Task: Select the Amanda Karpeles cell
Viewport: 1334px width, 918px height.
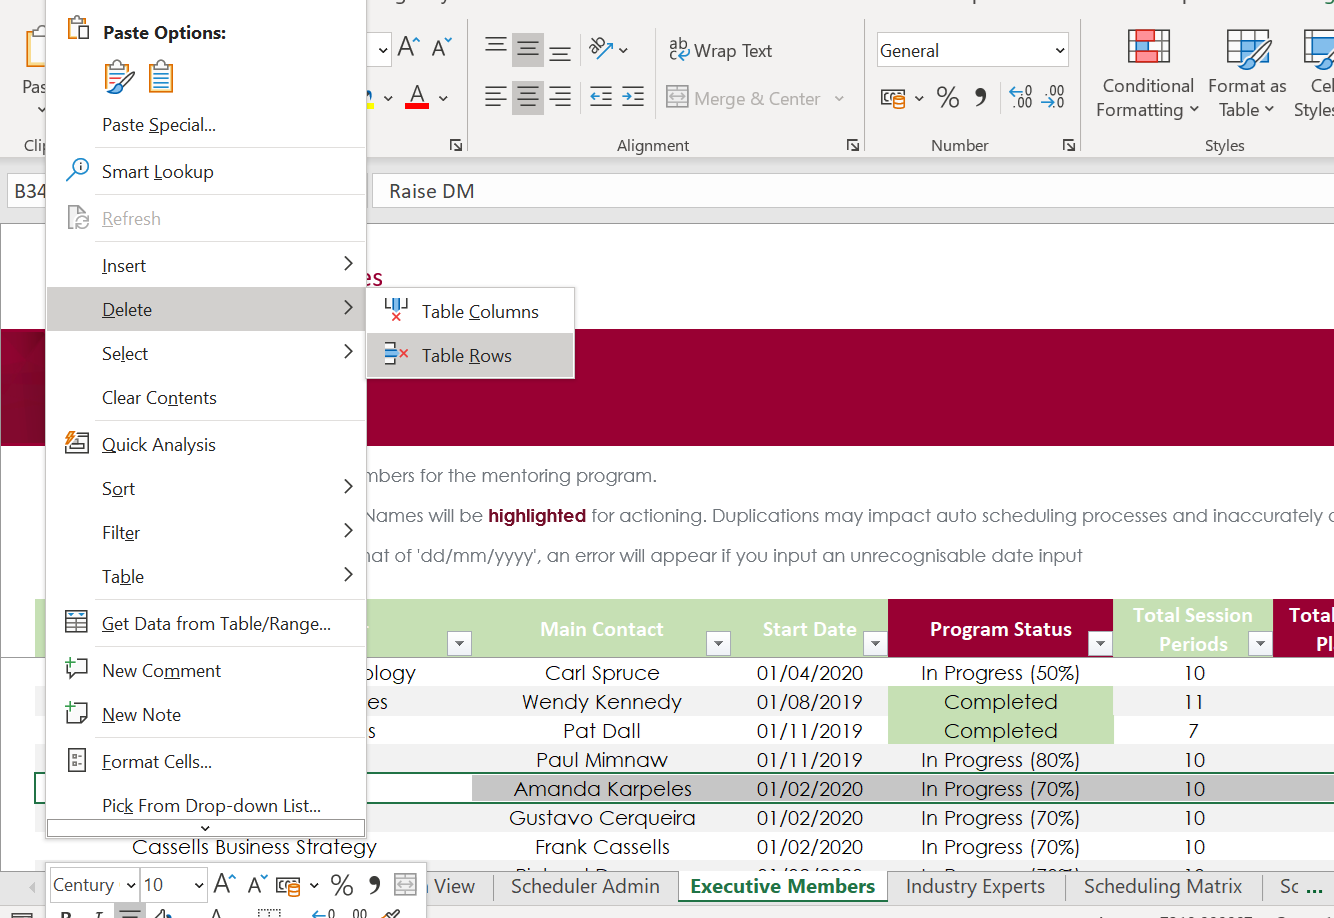Action: pos(602,789)
